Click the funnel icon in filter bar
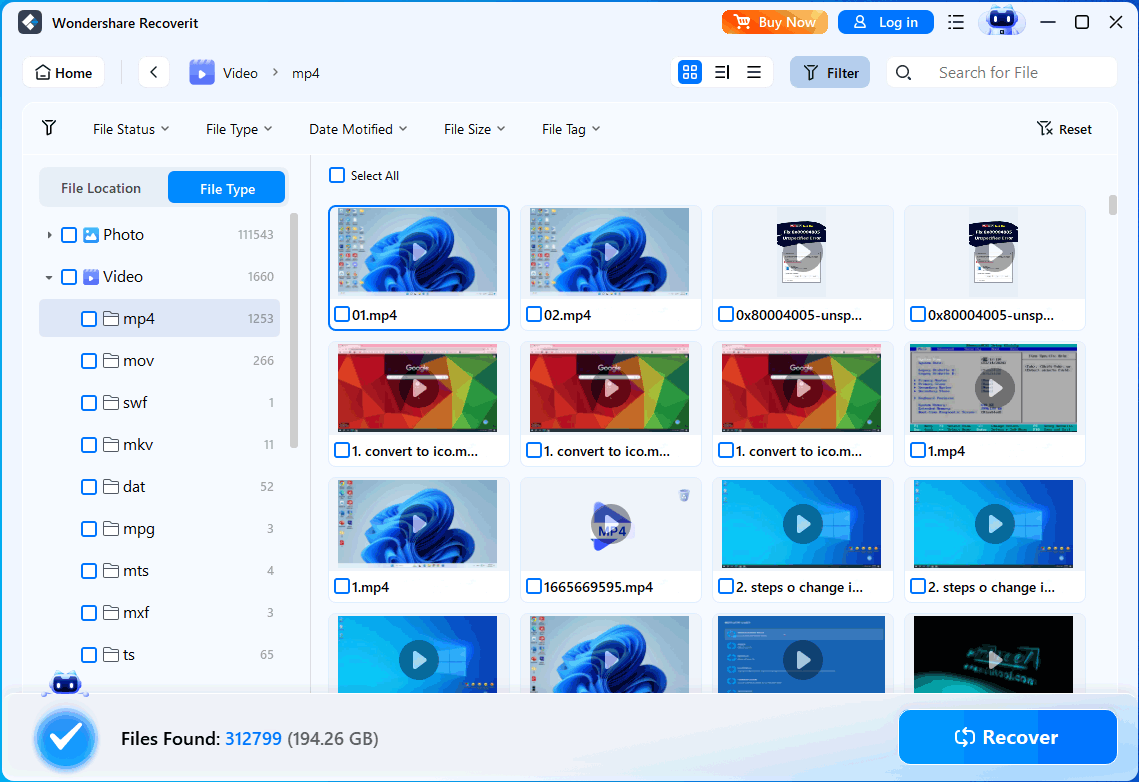This screenshot has height=782, width=1139. (x=49, y=128)
